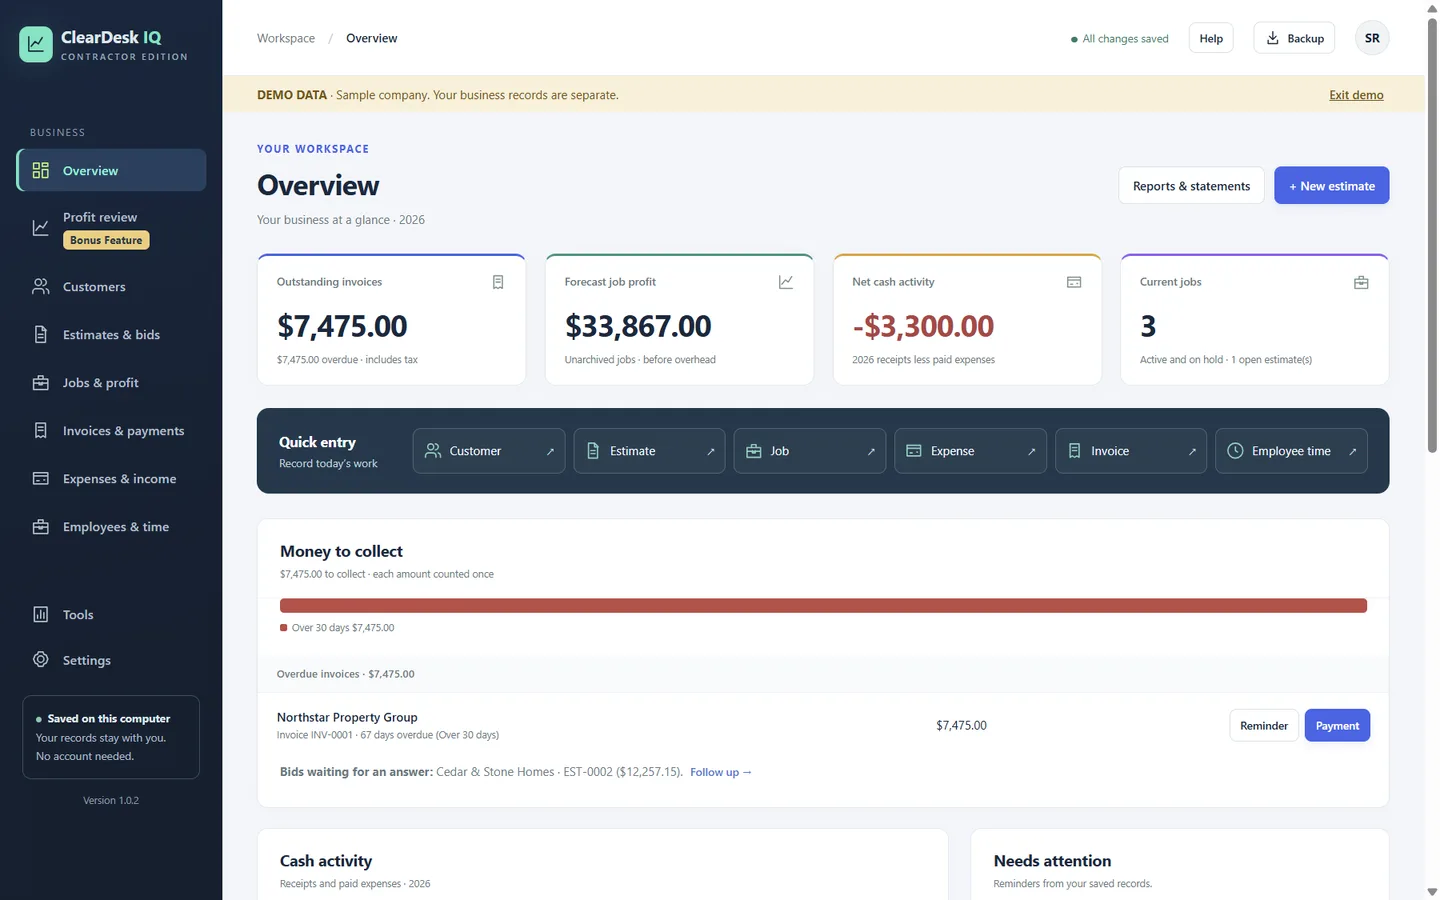The width and height of the screenshot is (1440, 900).
Task: Quick entry: add an Estimate
Action: (x=650, y=451)
